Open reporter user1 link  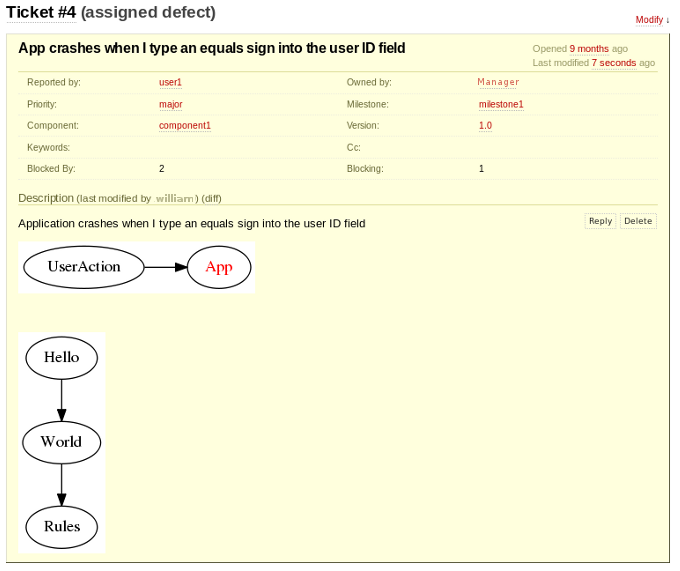click(x=170, y=82)
